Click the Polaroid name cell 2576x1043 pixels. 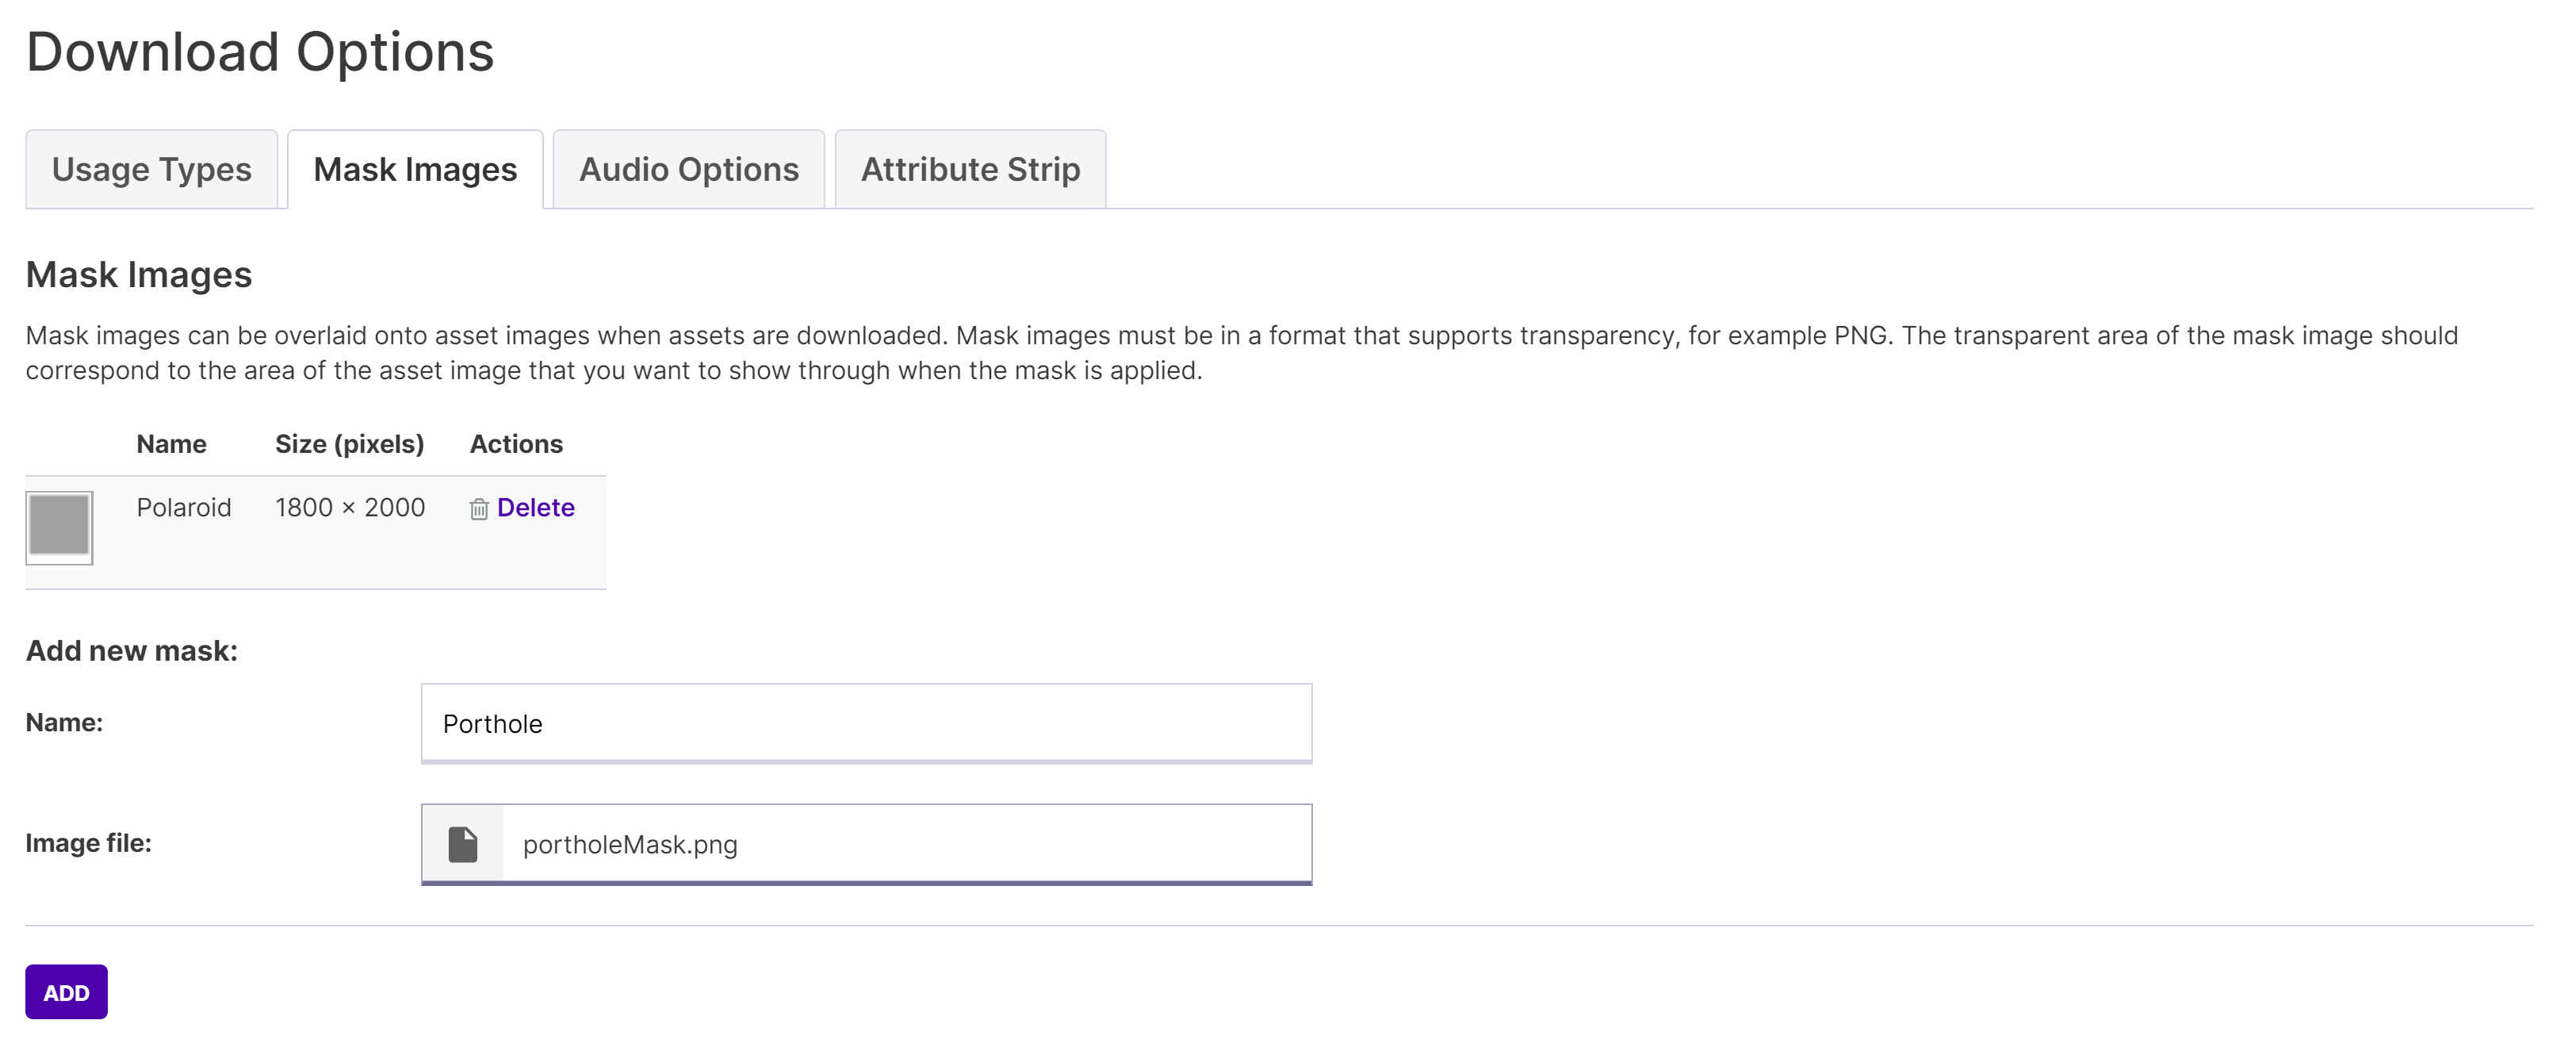(184, 508)
